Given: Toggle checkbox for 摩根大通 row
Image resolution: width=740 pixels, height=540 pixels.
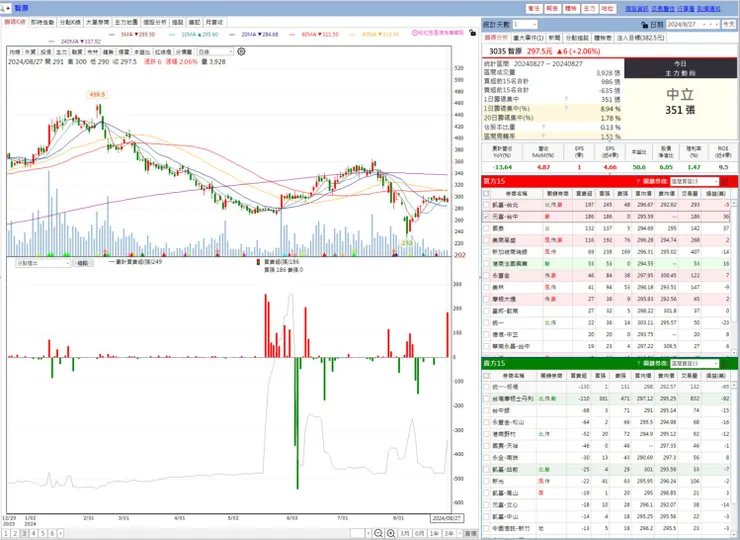Looking at the screenshot, I should [x=486, y=299].
